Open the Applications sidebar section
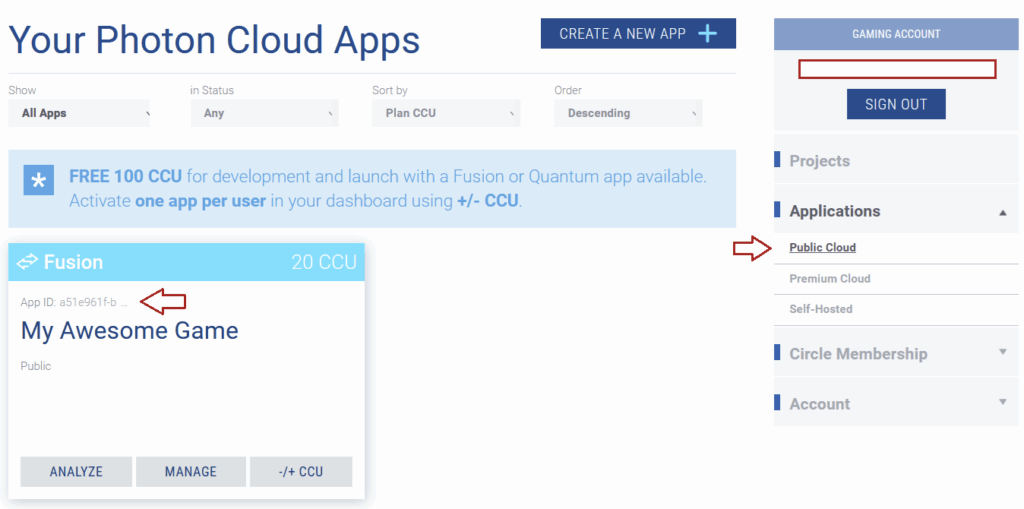 pyautogui.click(x=896, y=211)
